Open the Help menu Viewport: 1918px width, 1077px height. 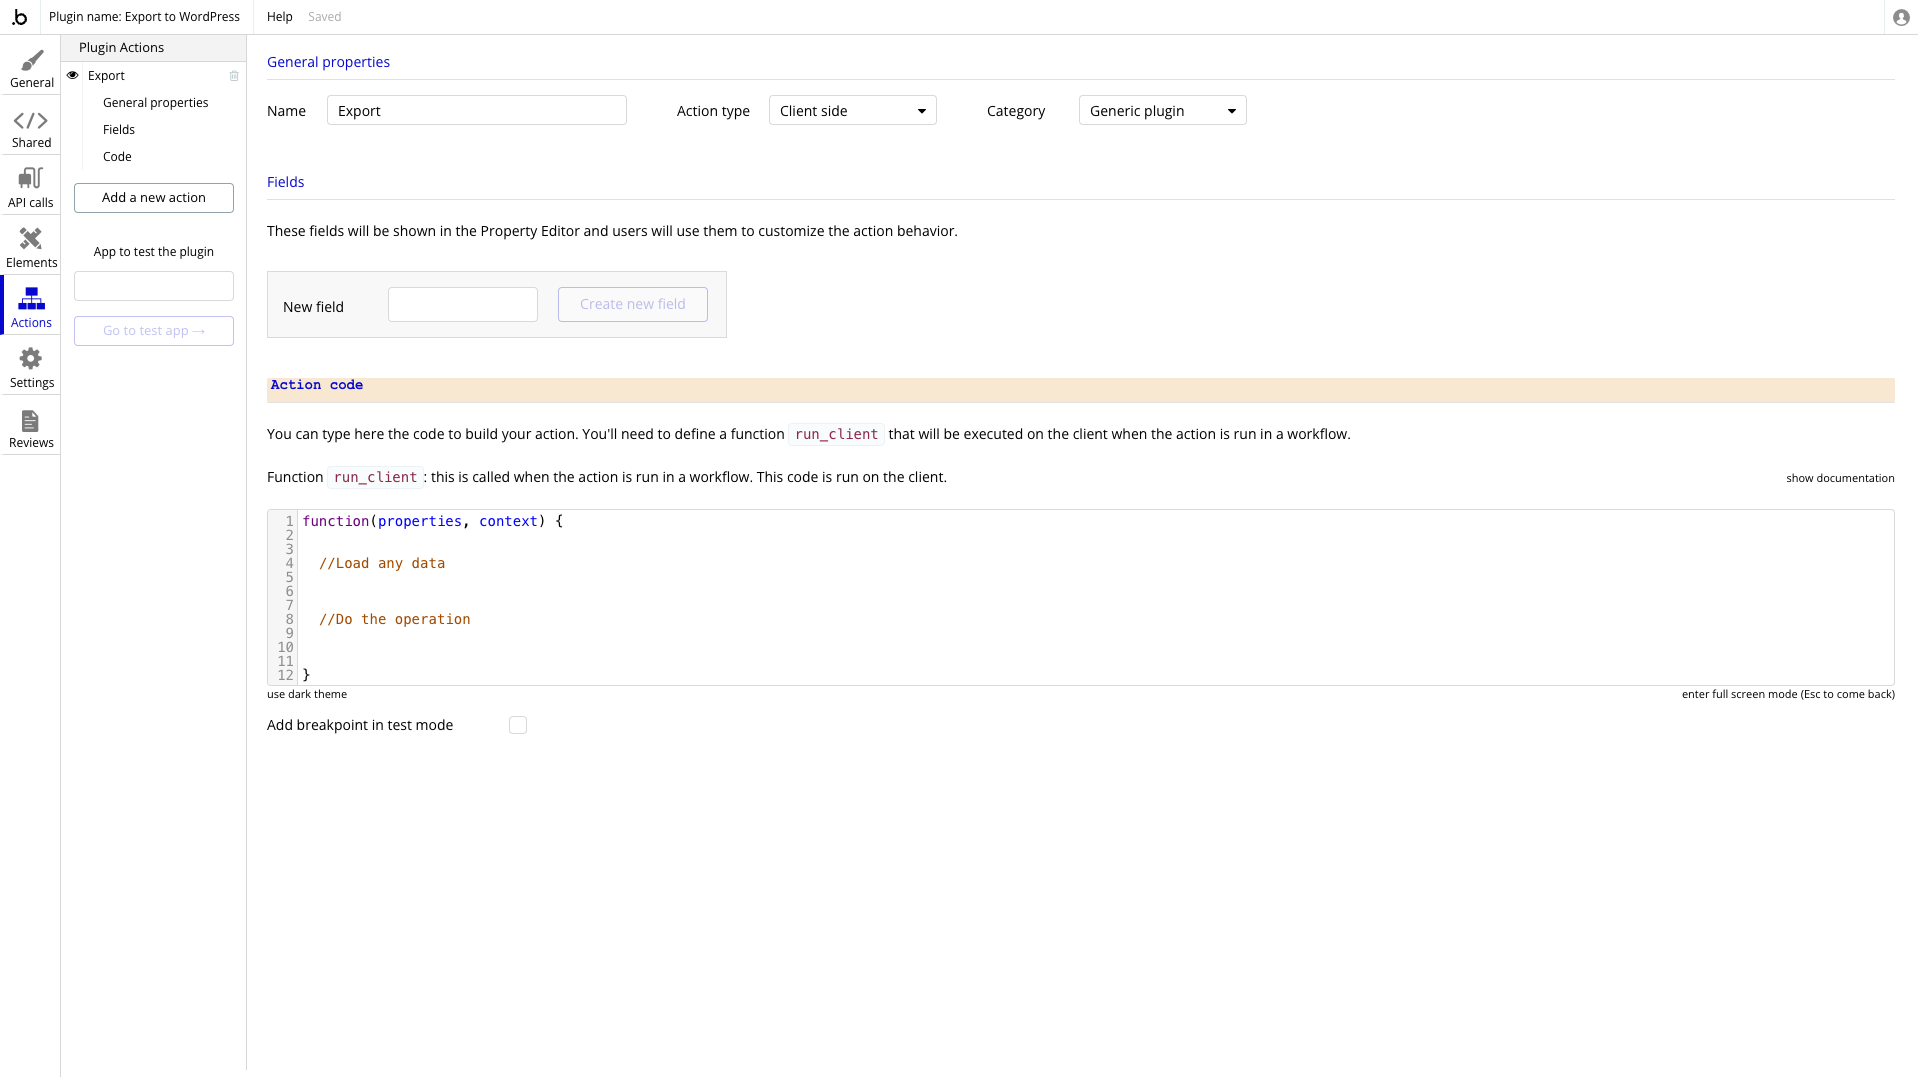pyautogui.click(x=279, y=17)
